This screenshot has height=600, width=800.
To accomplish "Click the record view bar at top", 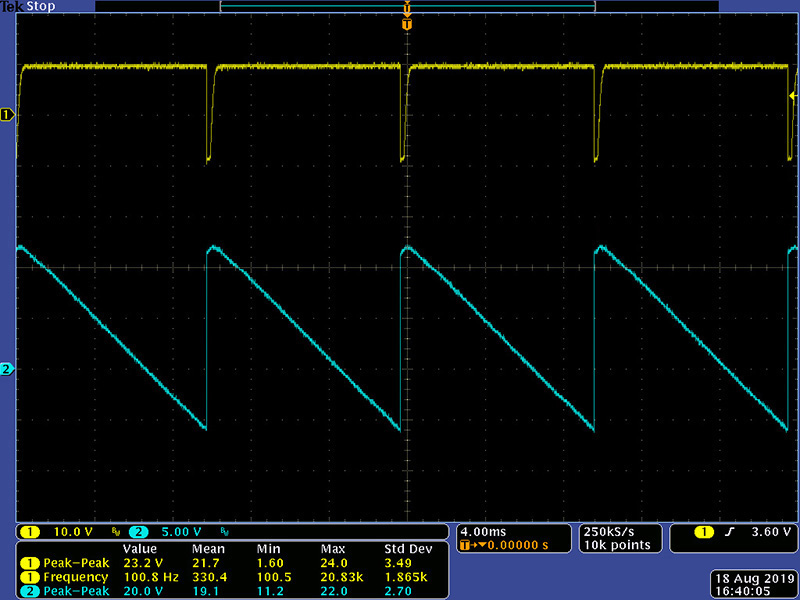I will [x=406, y=7].
